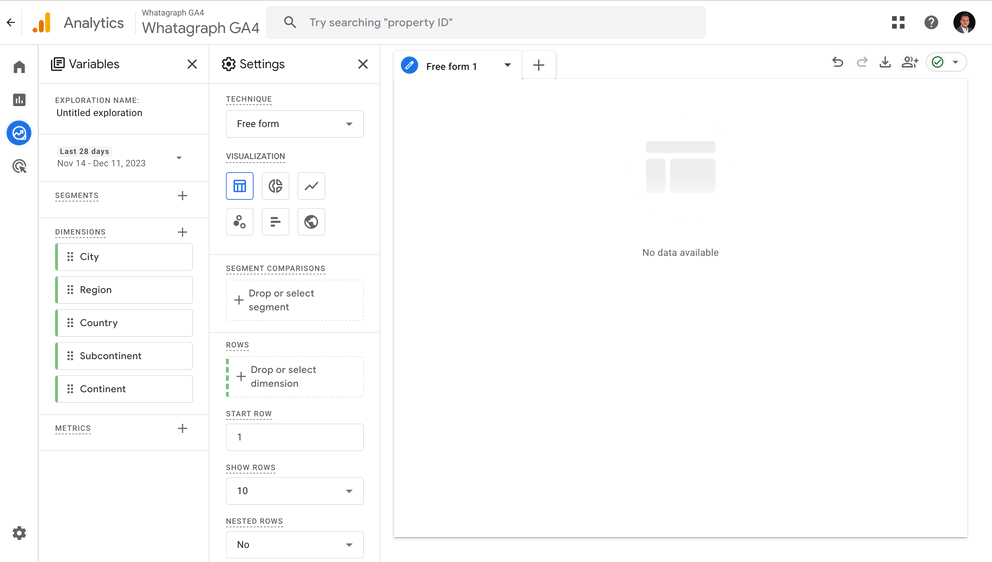Click Drop or select segment area
Image resolution: width=992 pixels, height=562 pixels.
click(295, 301)
